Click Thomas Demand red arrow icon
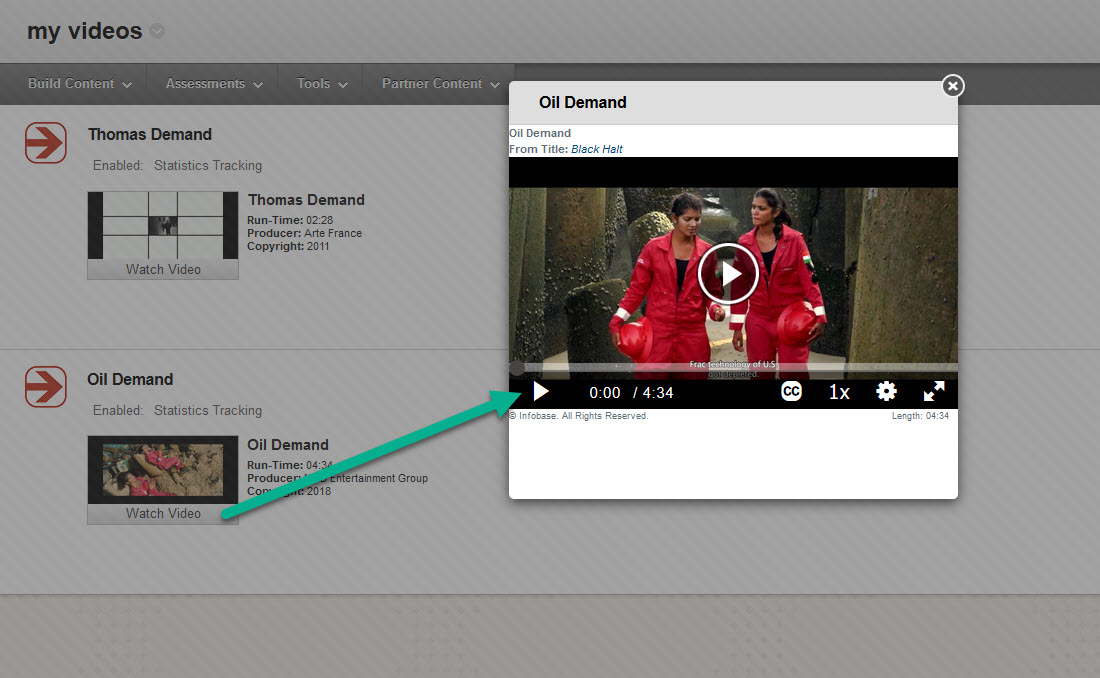This screenshot has height=678, width=1100. pos(46,142)
